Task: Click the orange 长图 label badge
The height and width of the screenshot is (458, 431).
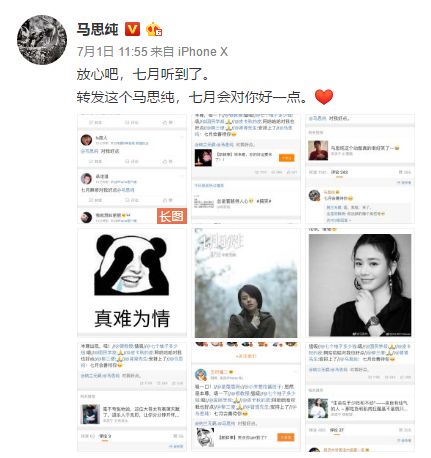Action: [172, 216]
